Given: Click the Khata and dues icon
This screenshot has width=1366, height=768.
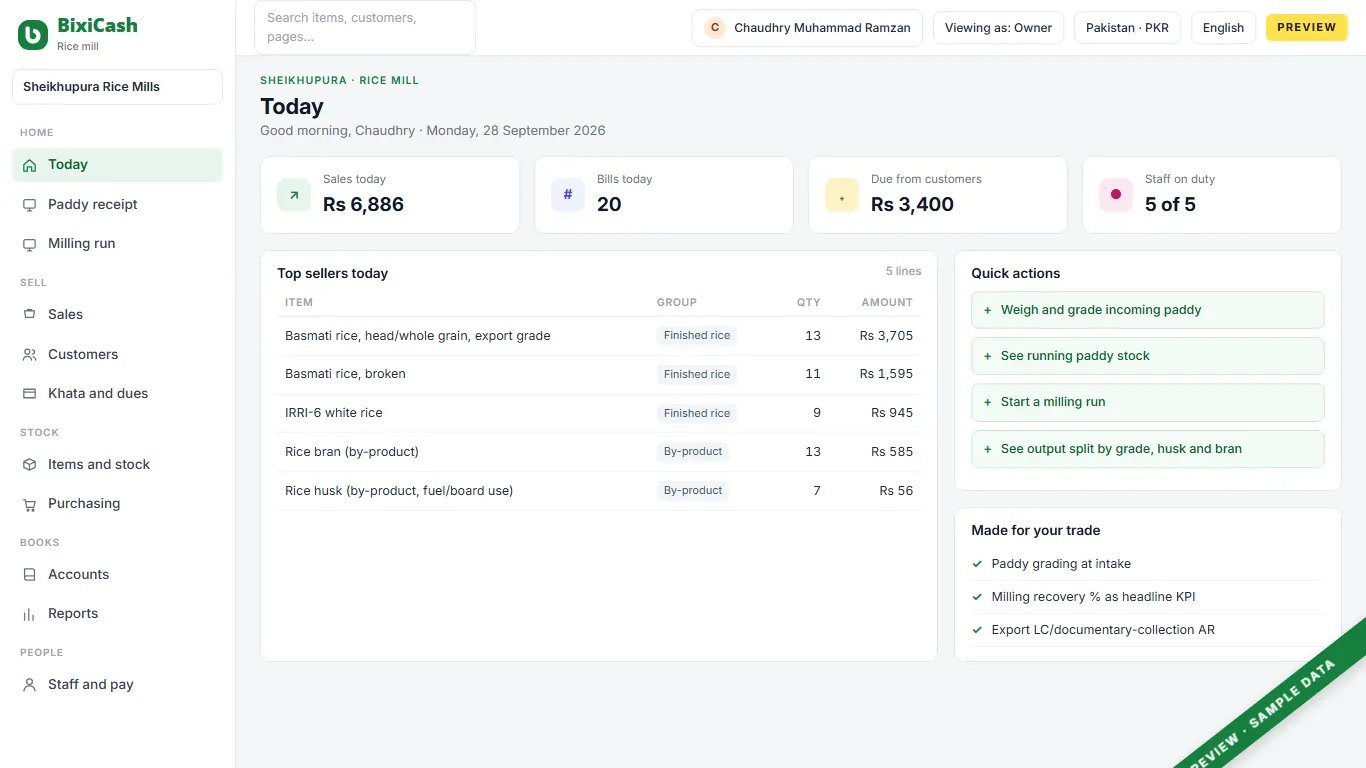Looking at the screenshot, I should tap(29, 394).
